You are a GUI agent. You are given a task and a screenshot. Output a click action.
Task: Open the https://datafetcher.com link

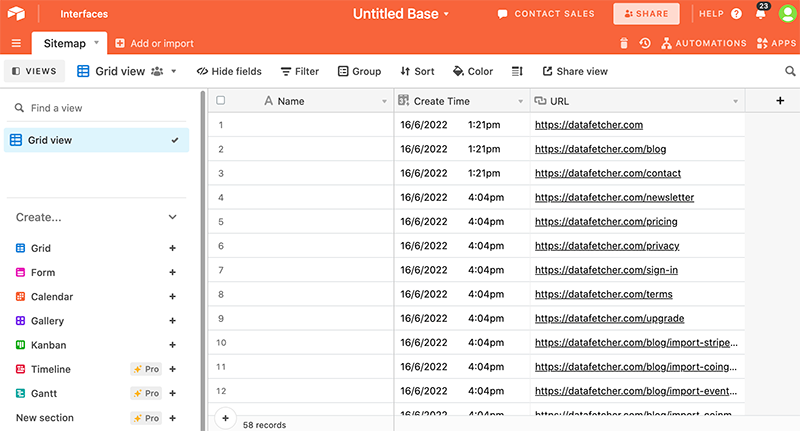(589, 125)
